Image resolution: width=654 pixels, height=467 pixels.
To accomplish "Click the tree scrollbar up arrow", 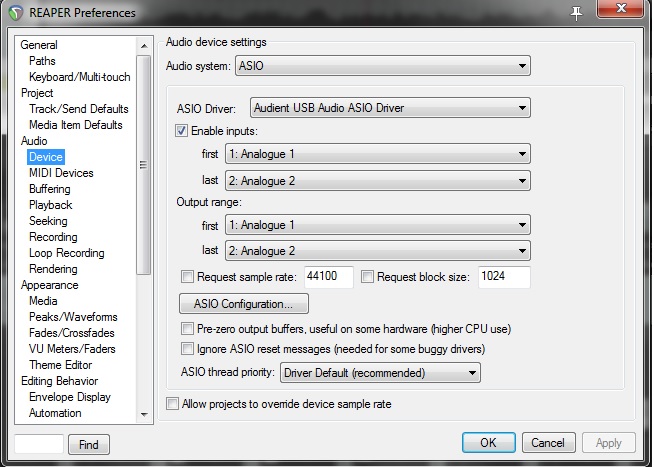I will tap(144, 45).
